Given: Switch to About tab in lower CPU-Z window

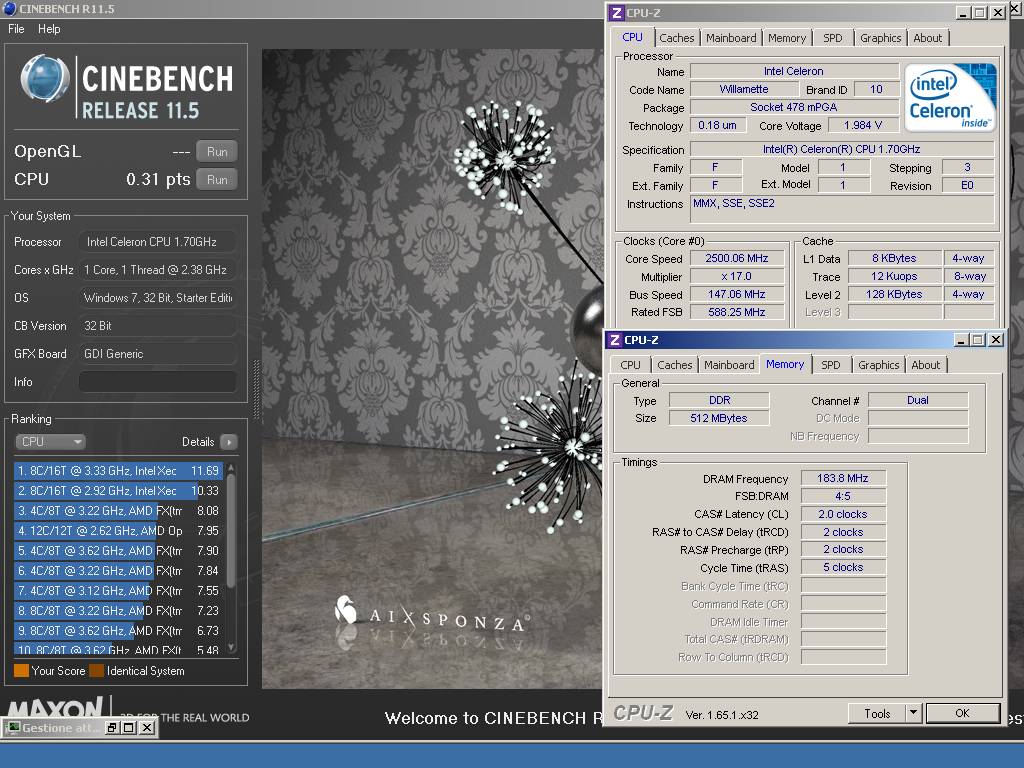Looking at the screenshot, I should (925, 365).
